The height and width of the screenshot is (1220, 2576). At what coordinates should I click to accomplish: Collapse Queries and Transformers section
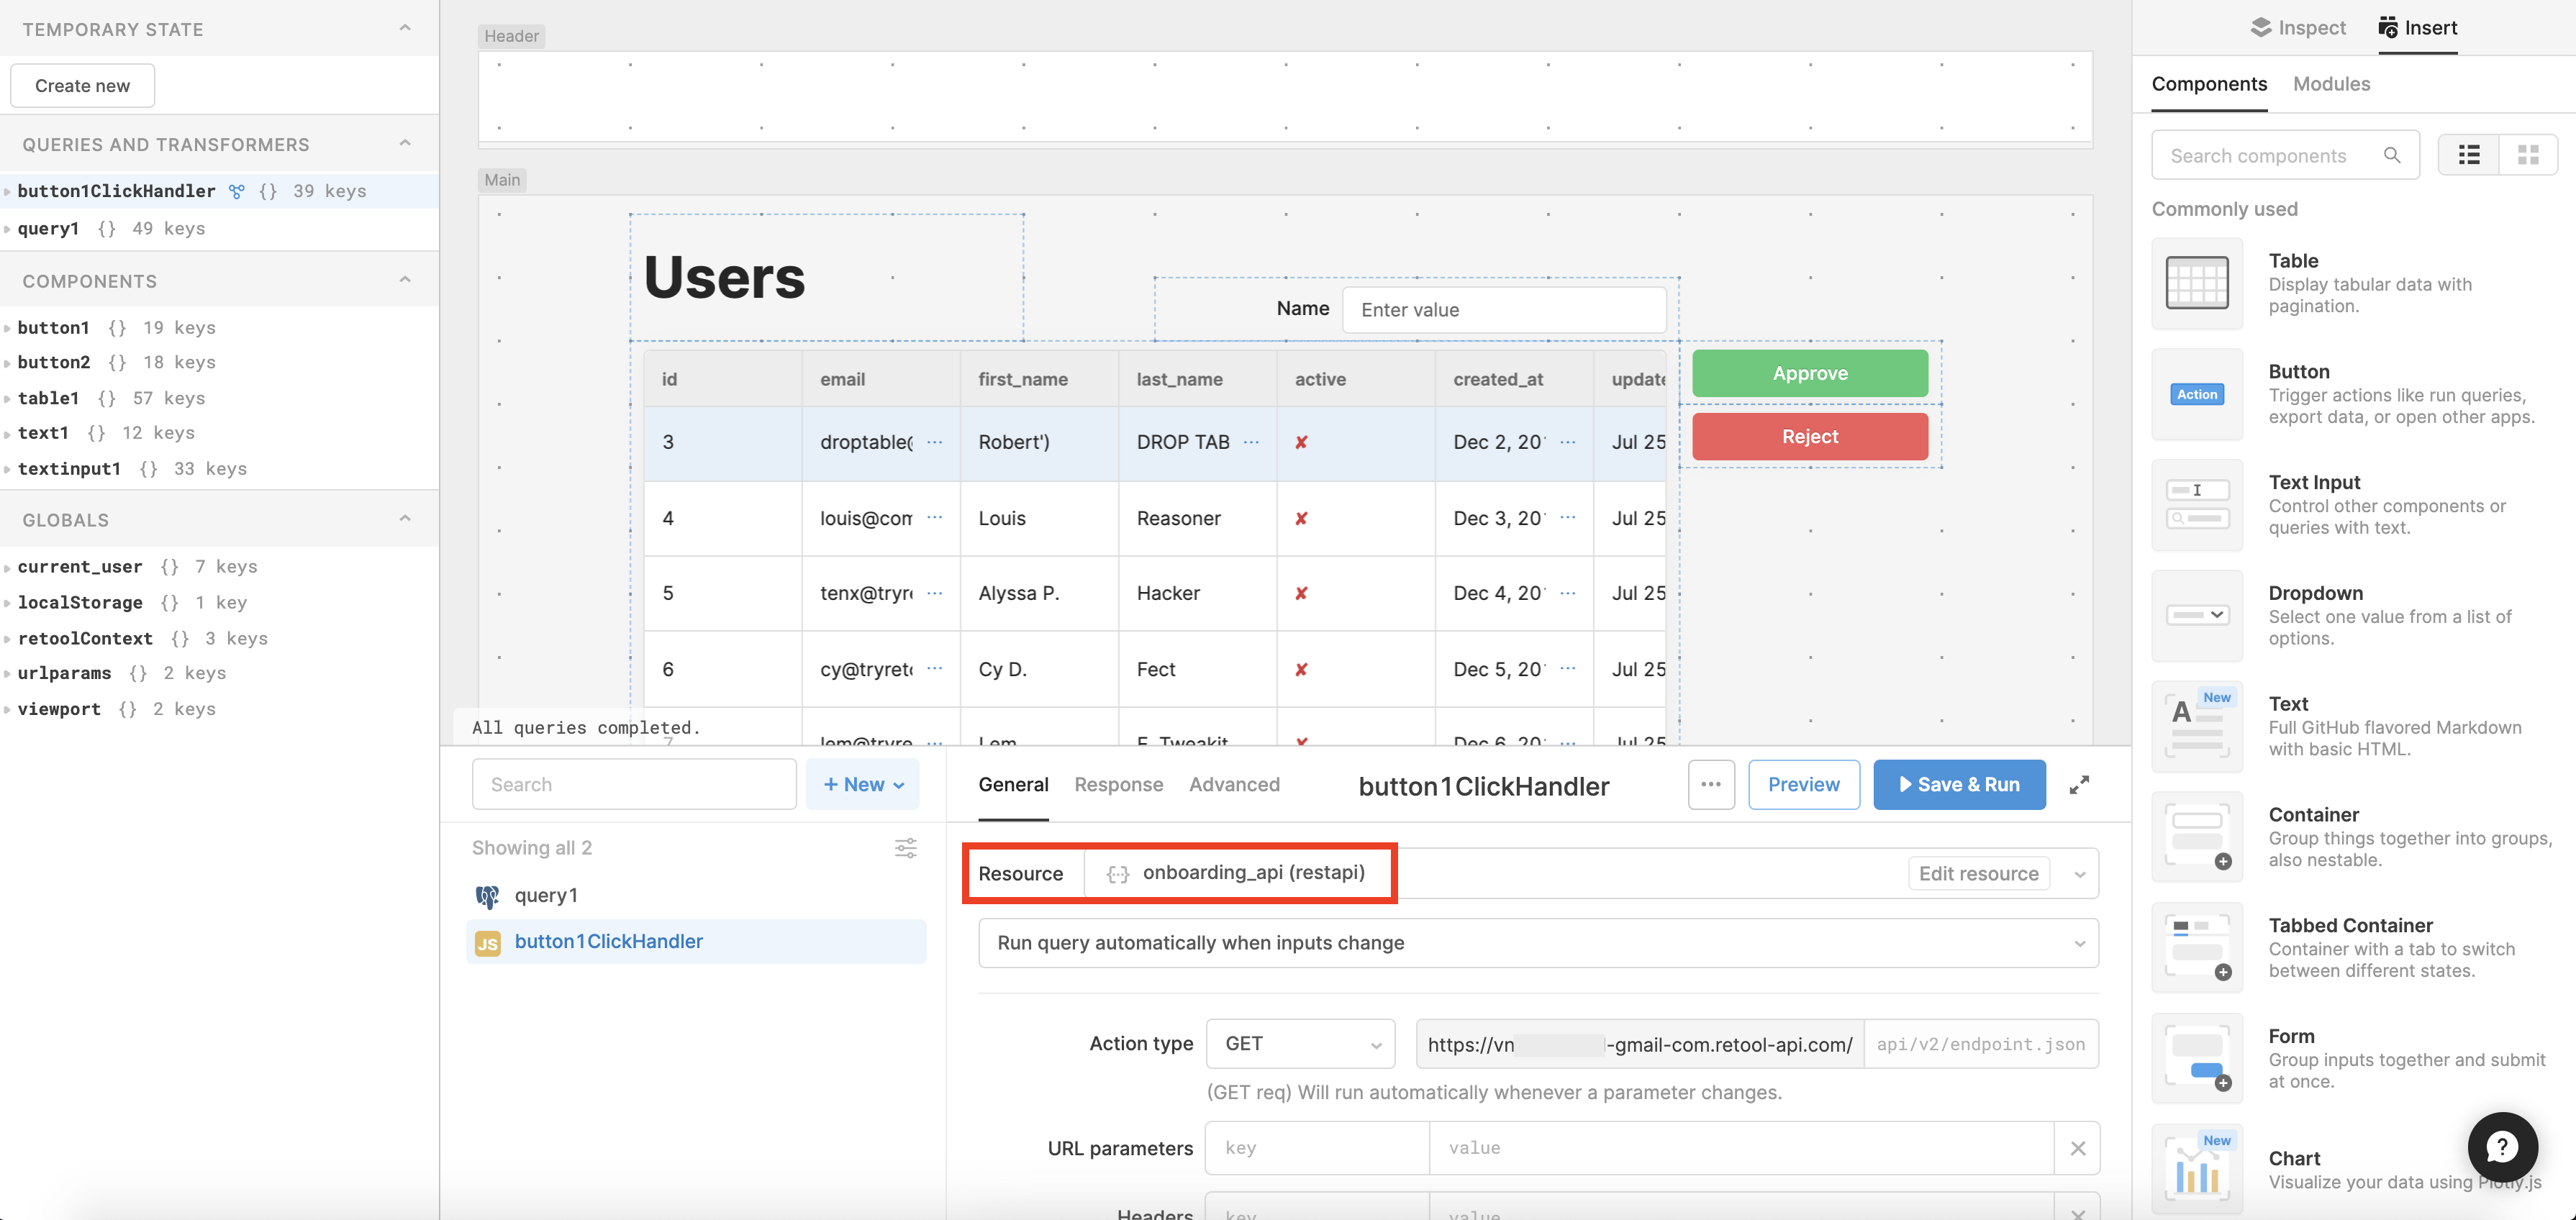405,143
